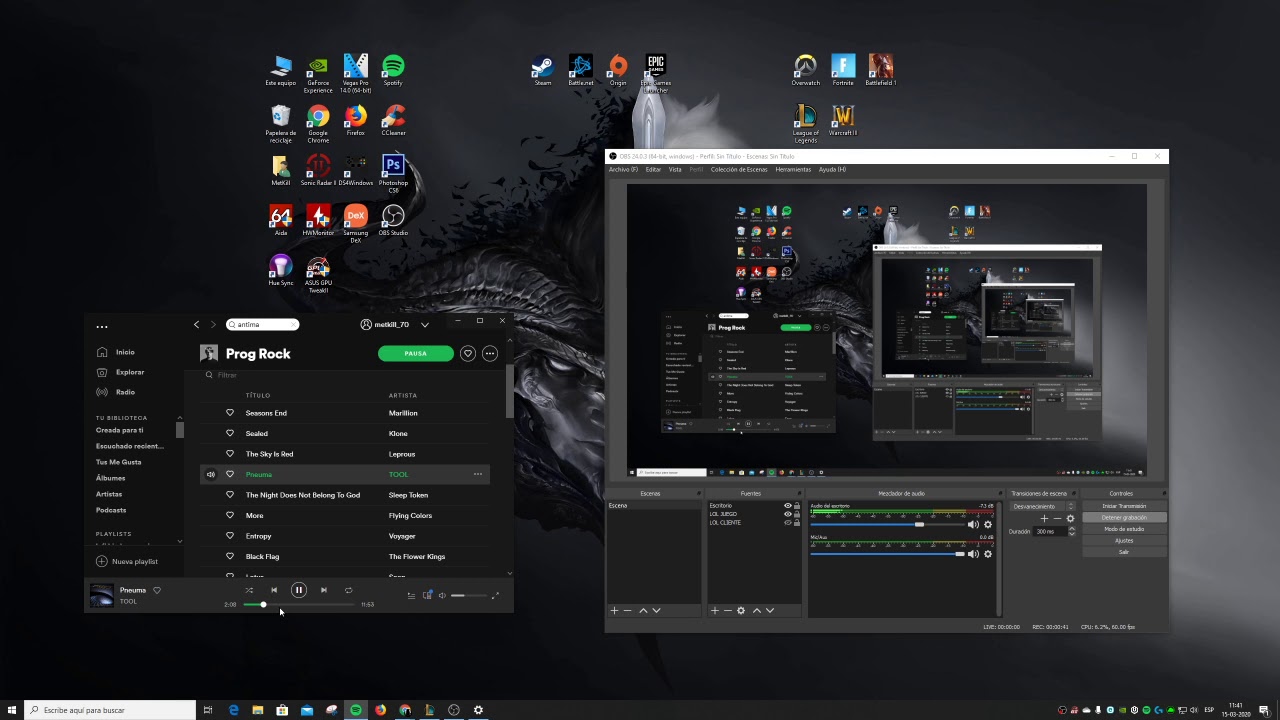
Task: Open Editar menu in OBS
Action: coord(653,169)
